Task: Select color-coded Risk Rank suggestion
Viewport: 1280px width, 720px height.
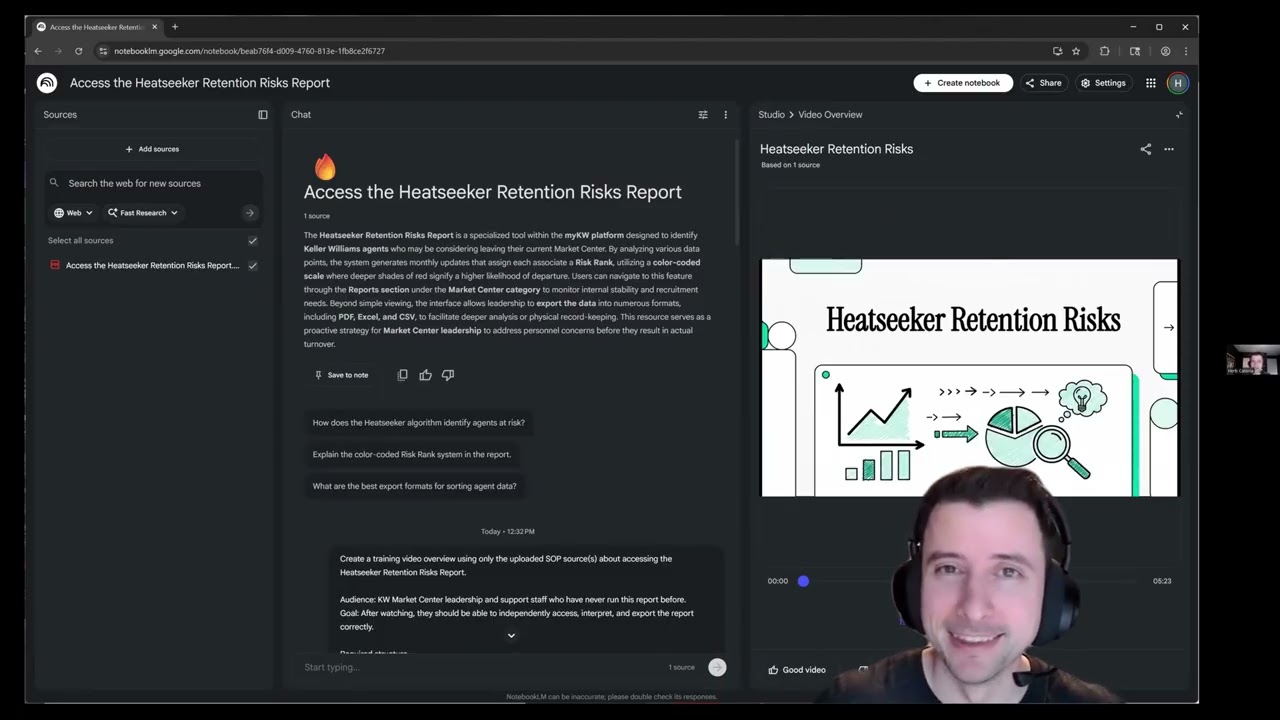Action: pos(412,454)
